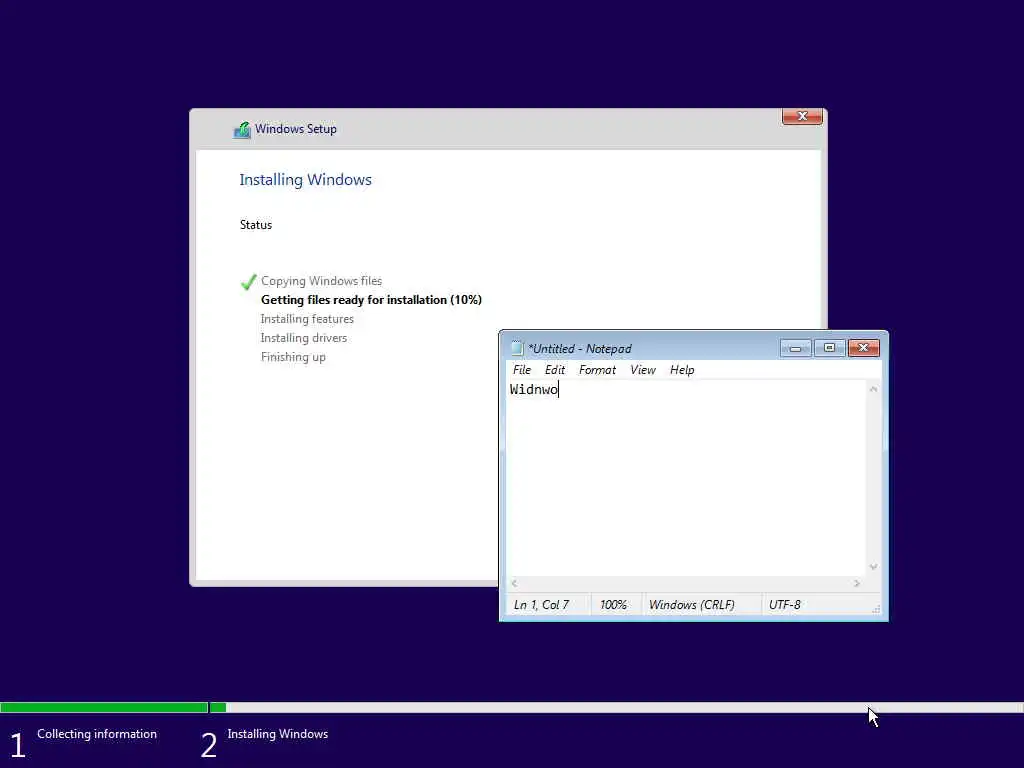Click the green filled progress bar segment
The height and width of the screenshot is (768, 1024).
click(x=104, y=707)
